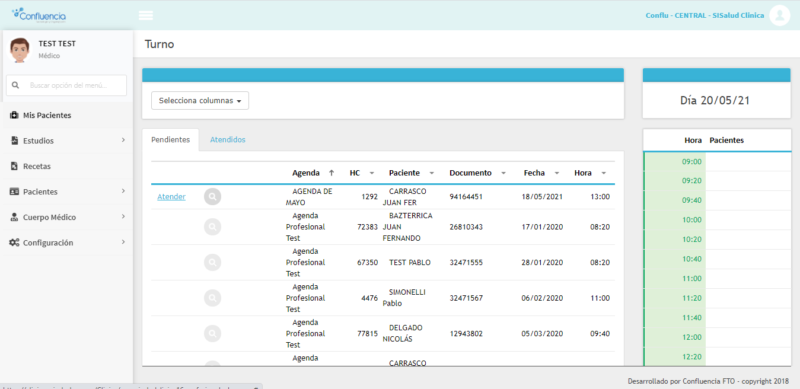800x389 pixels.
Task: Open the hamburger menu toggle
Action: pos(146,15)
